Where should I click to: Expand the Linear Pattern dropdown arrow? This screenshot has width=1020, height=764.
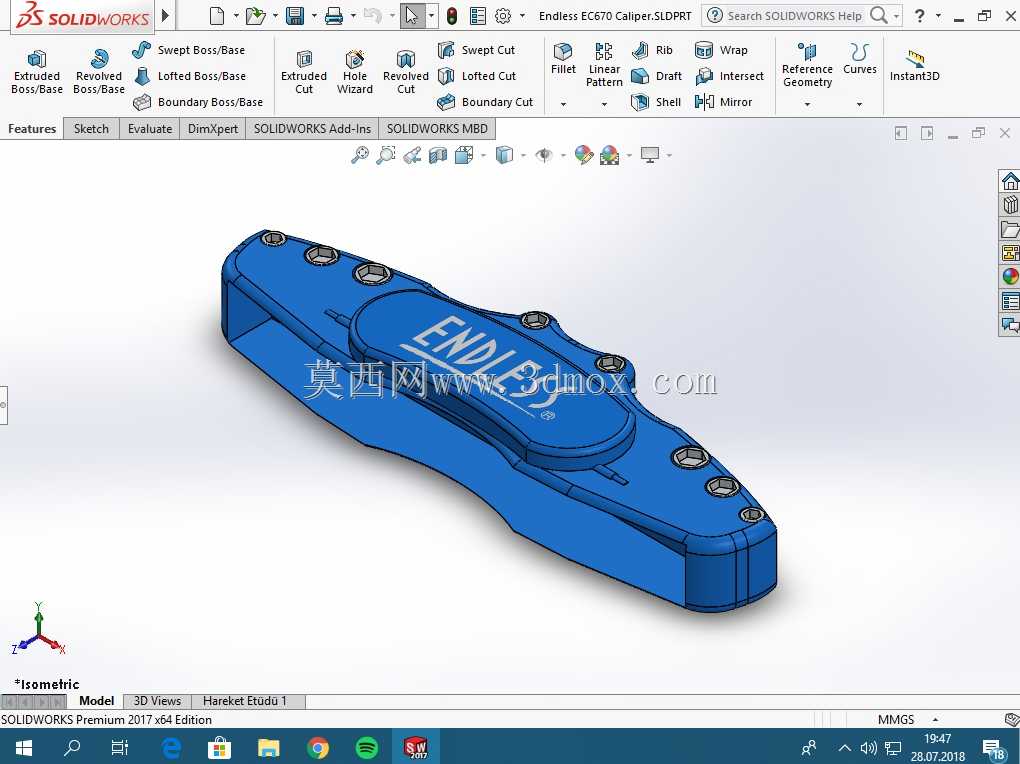point(604,103)
